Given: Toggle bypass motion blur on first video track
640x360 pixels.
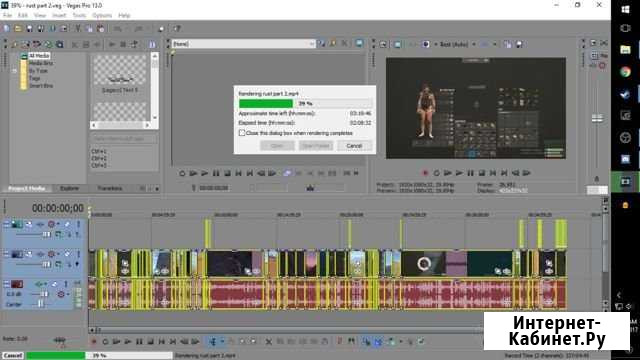Looking at the screenshot, I should pos(29,224).
